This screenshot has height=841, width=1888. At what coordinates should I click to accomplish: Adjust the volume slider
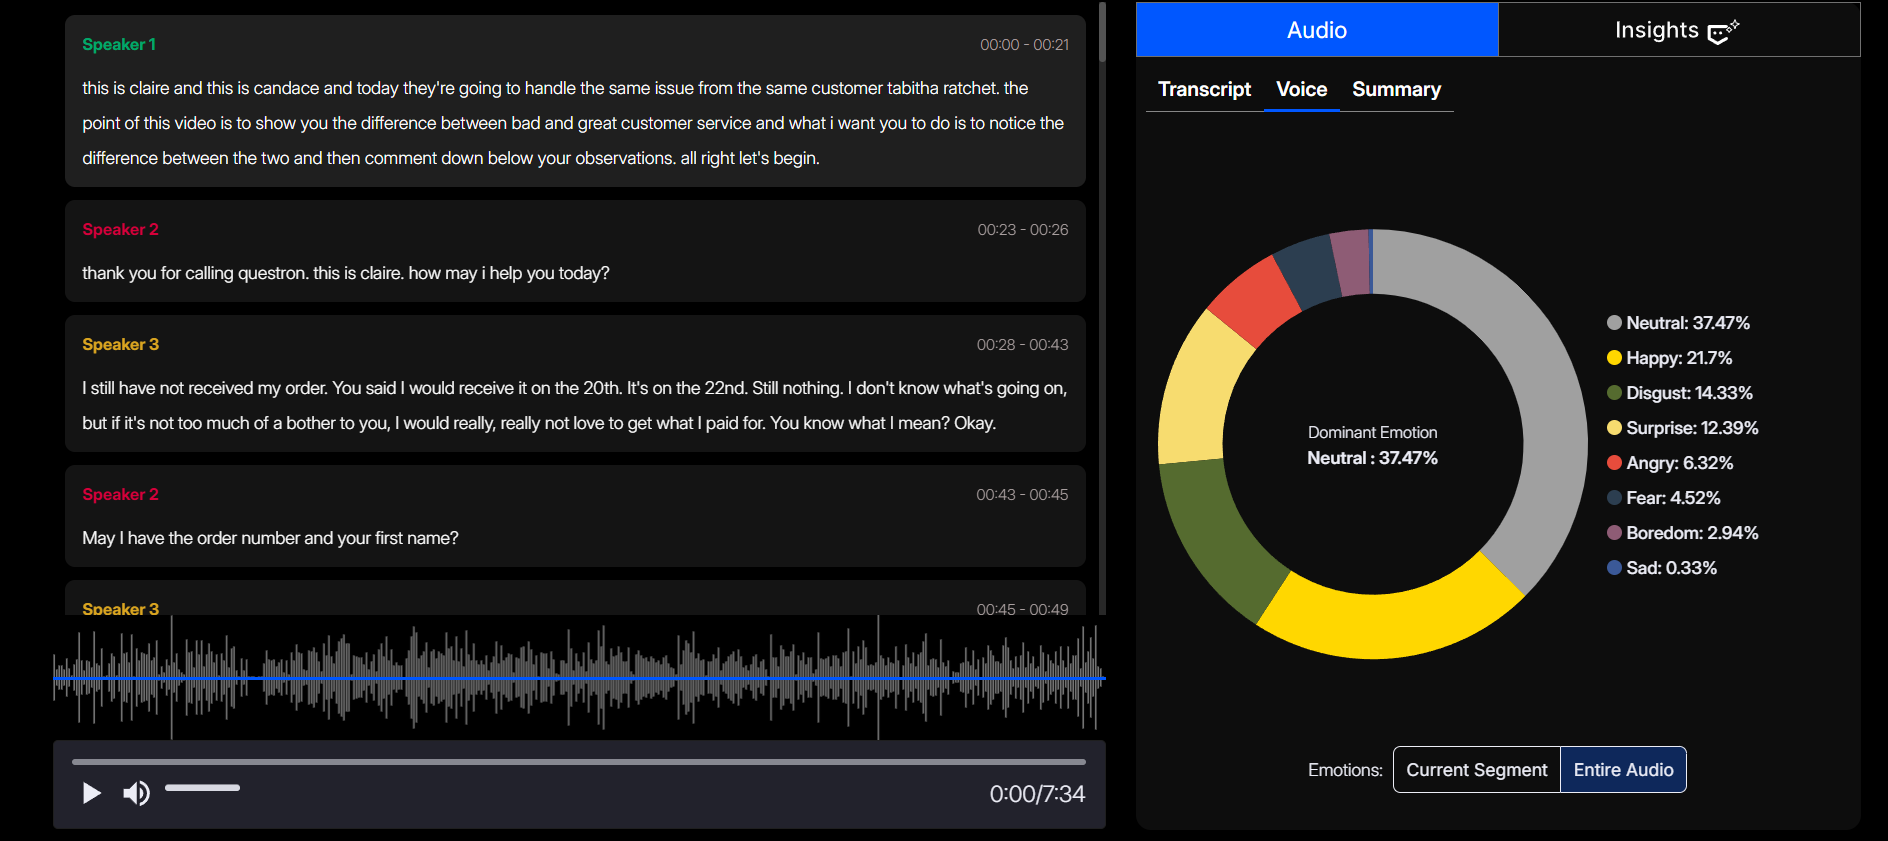coord(202,788)
